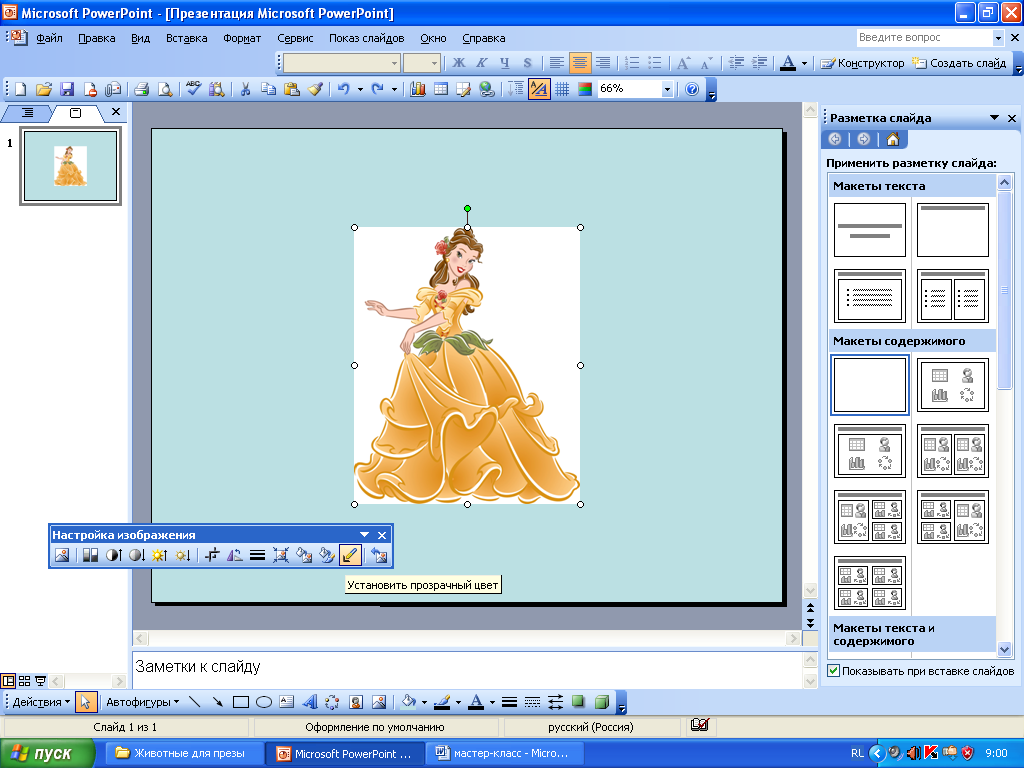The height and width of the screenshot is (768, 1024).
Task: Open Line Style in picture toolbar
Action: click(x=257, y=556)
